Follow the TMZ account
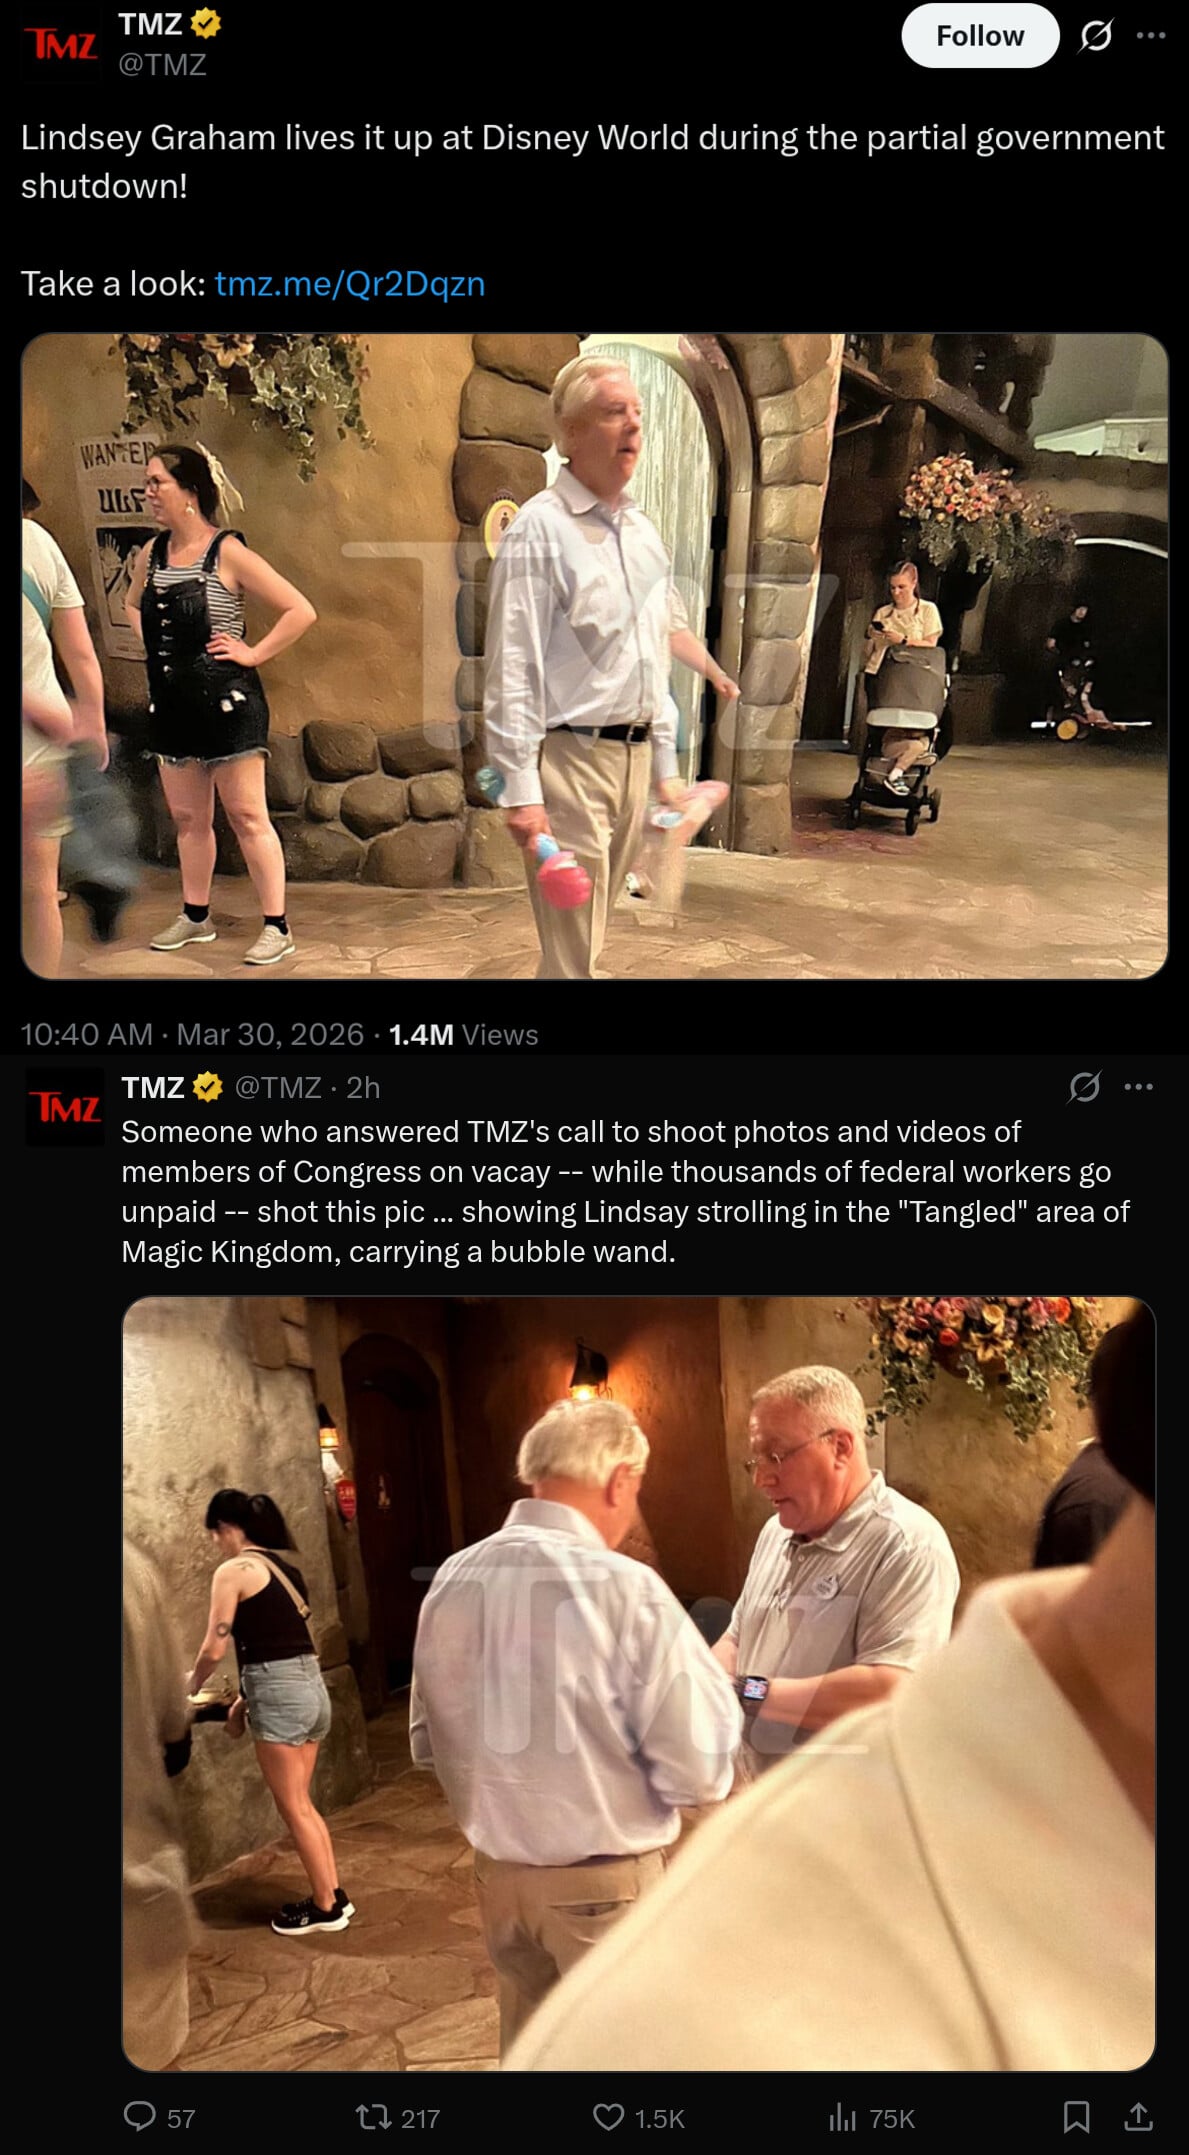 979,36
